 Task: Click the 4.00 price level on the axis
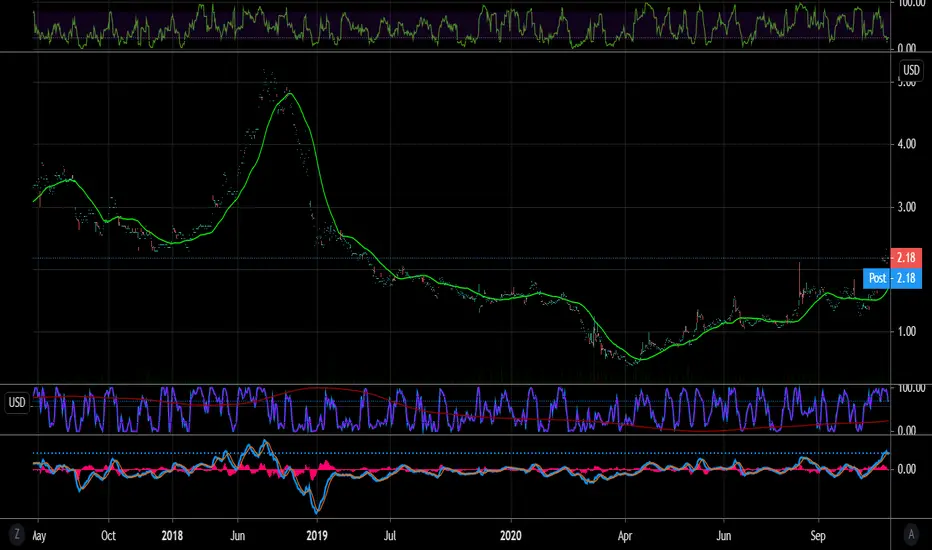(x=906, y=144)
